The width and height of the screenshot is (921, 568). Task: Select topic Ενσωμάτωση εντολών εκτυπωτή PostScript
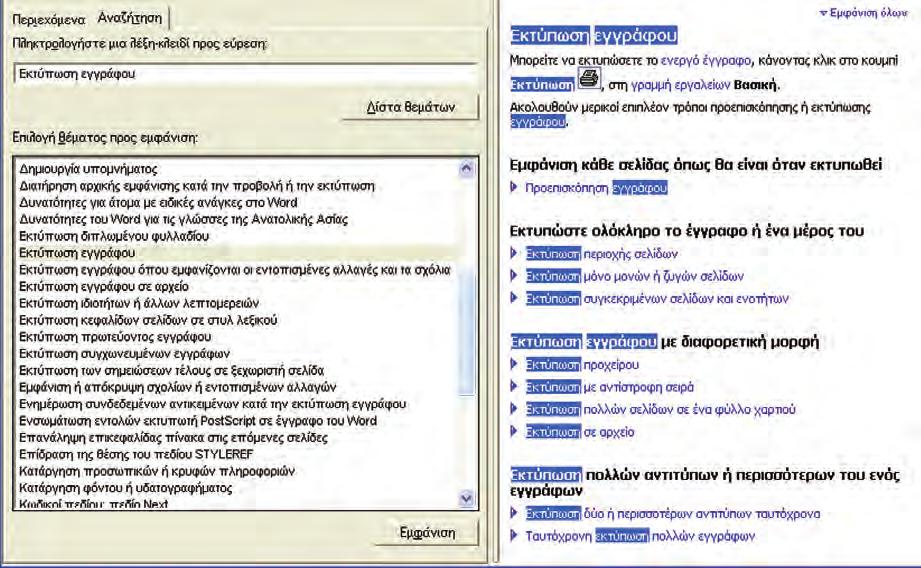(198, 421)
